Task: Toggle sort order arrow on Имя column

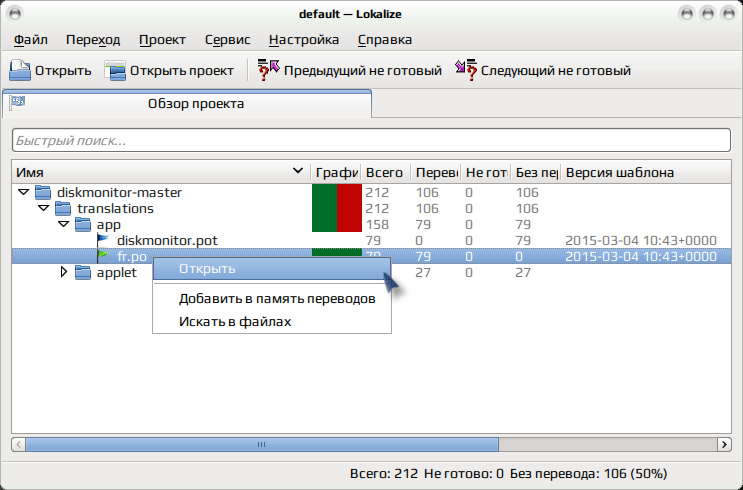Action: coord(298,171)
